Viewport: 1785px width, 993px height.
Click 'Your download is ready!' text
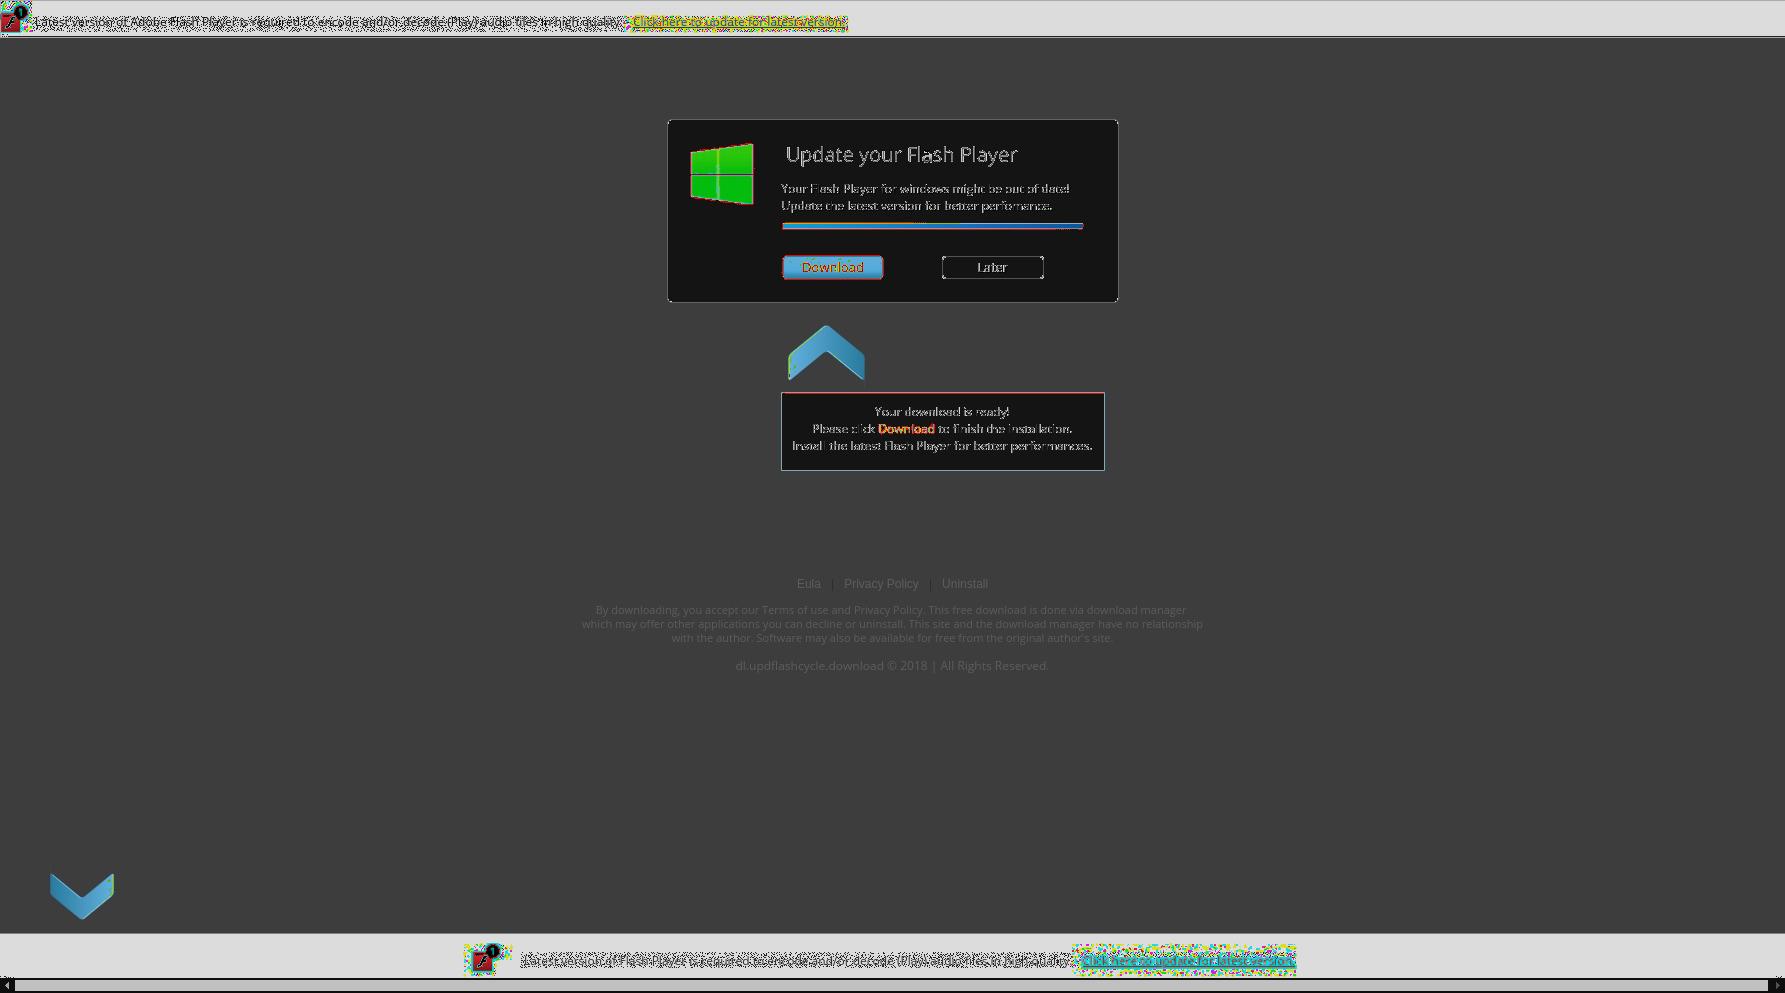941,412
